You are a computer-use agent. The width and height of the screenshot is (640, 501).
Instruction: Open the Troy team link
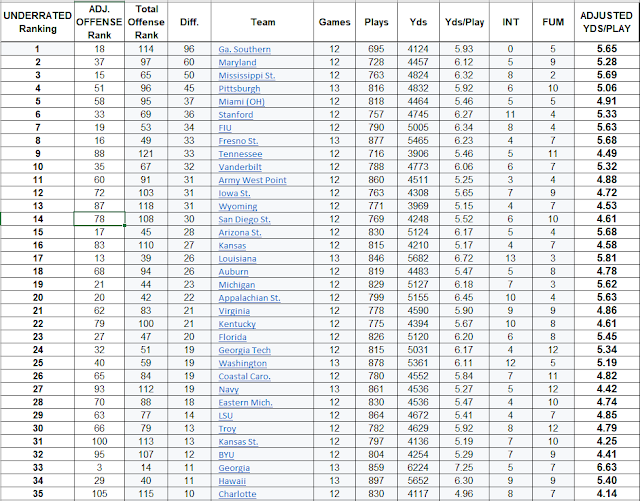(227, 428)
